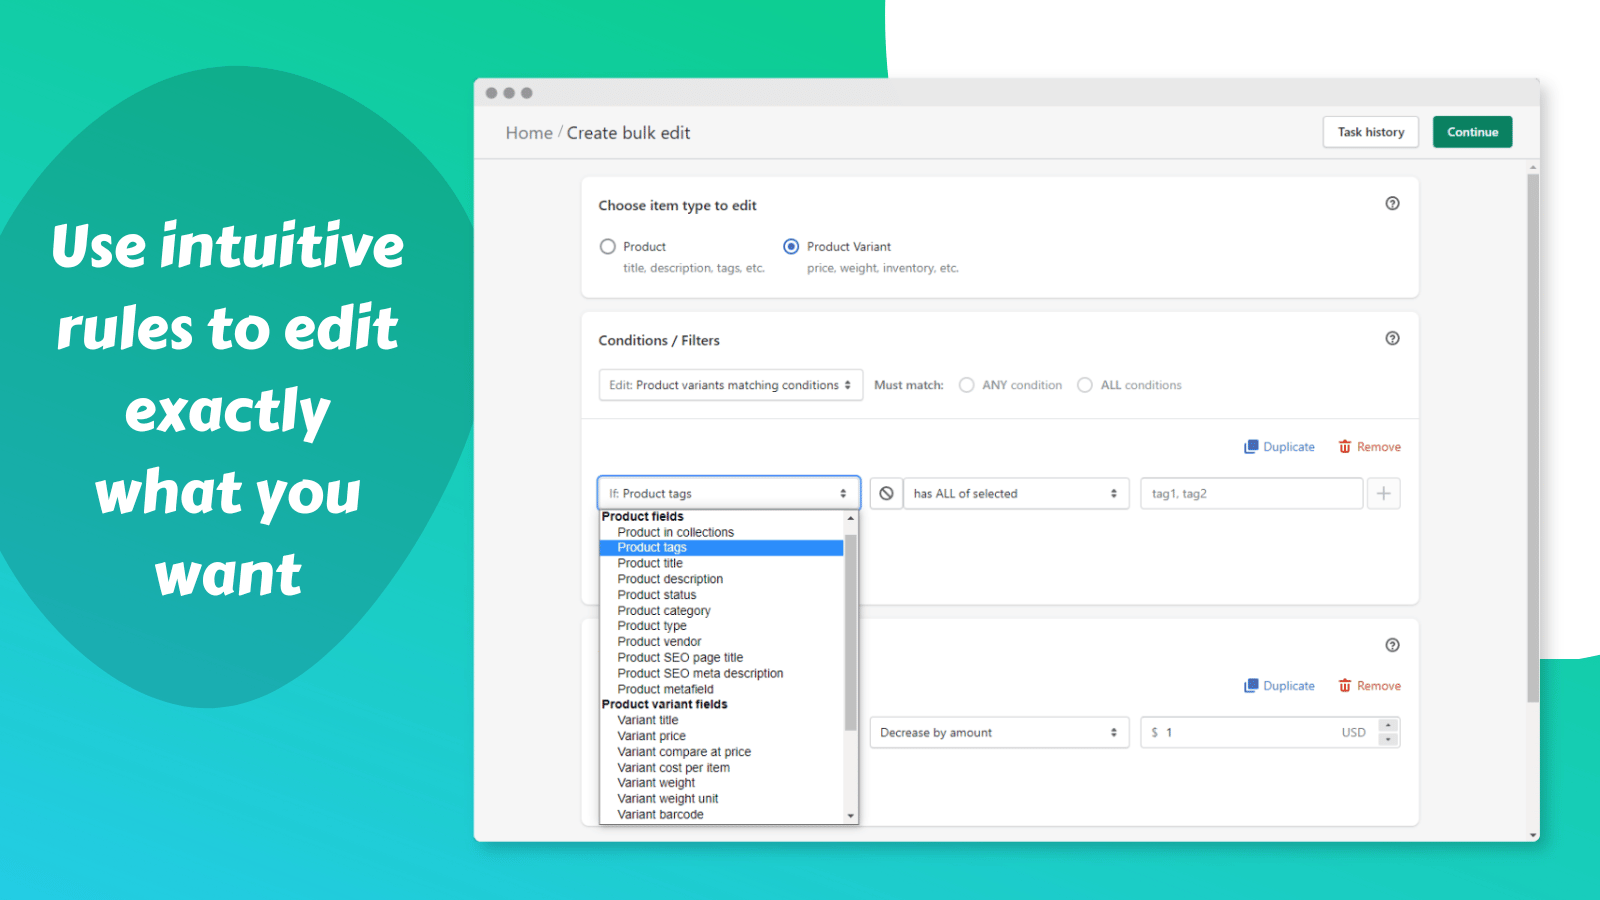Select Variant price from the field list

[651, 735]
